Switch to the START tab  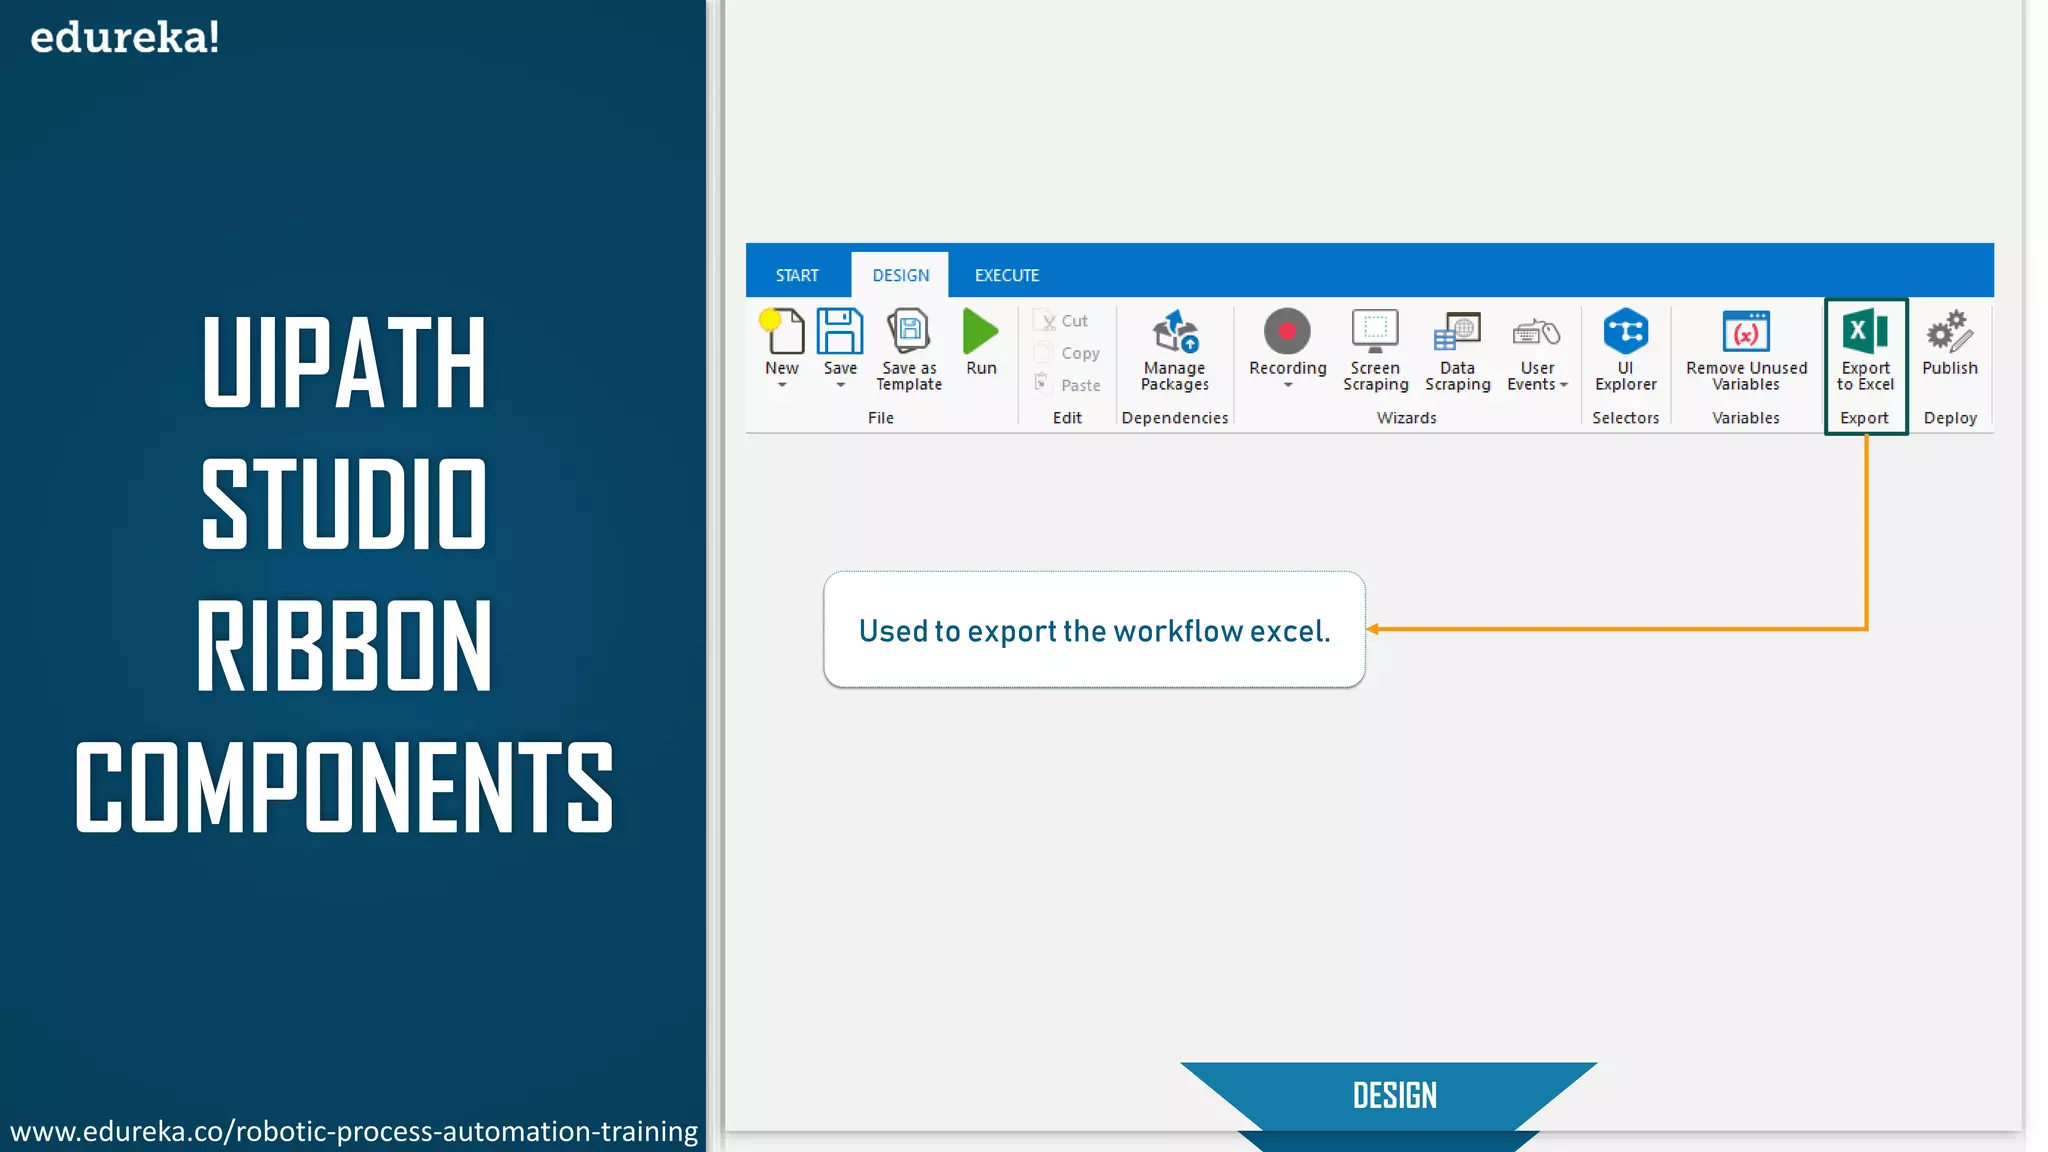[797, 275]
